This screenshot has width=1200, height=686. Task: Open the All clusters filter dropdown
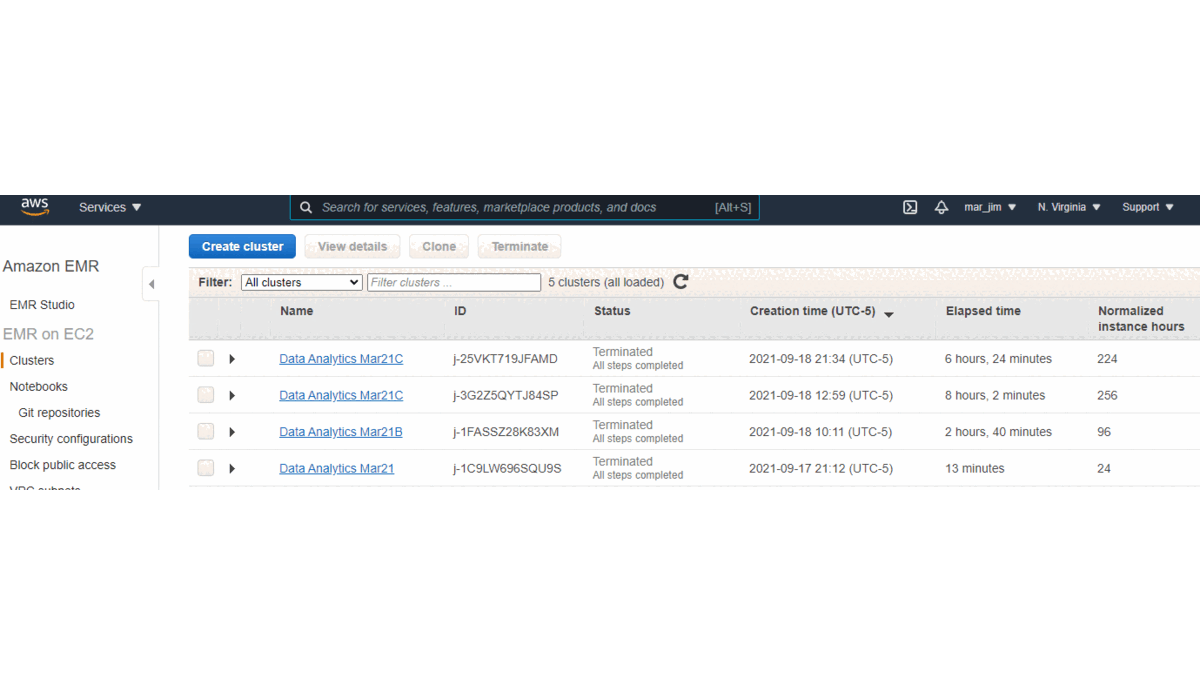point(302,282)
